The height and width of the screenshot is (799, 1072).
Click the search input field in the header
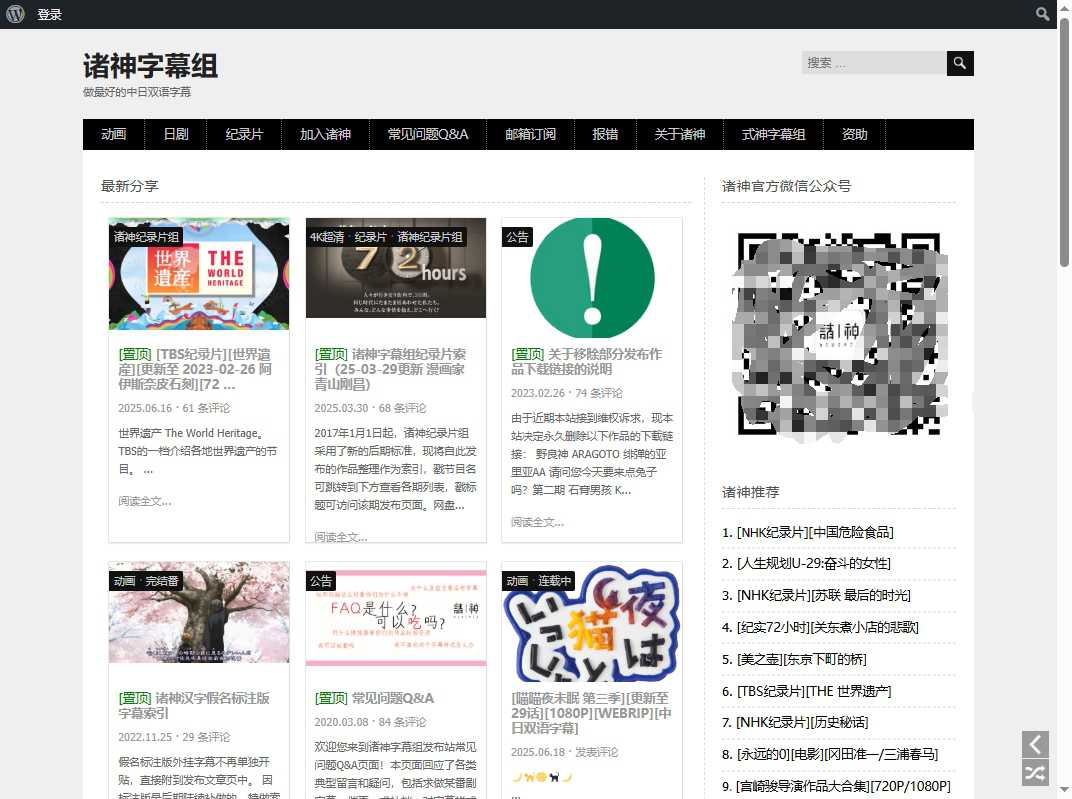coord(872,62)
